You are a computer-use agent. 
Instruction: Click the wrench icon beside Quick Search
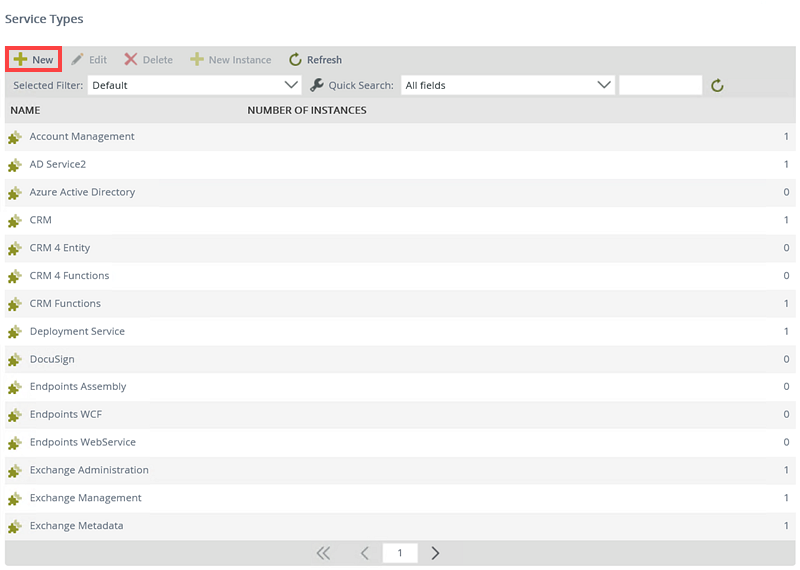tap(317, 85)
